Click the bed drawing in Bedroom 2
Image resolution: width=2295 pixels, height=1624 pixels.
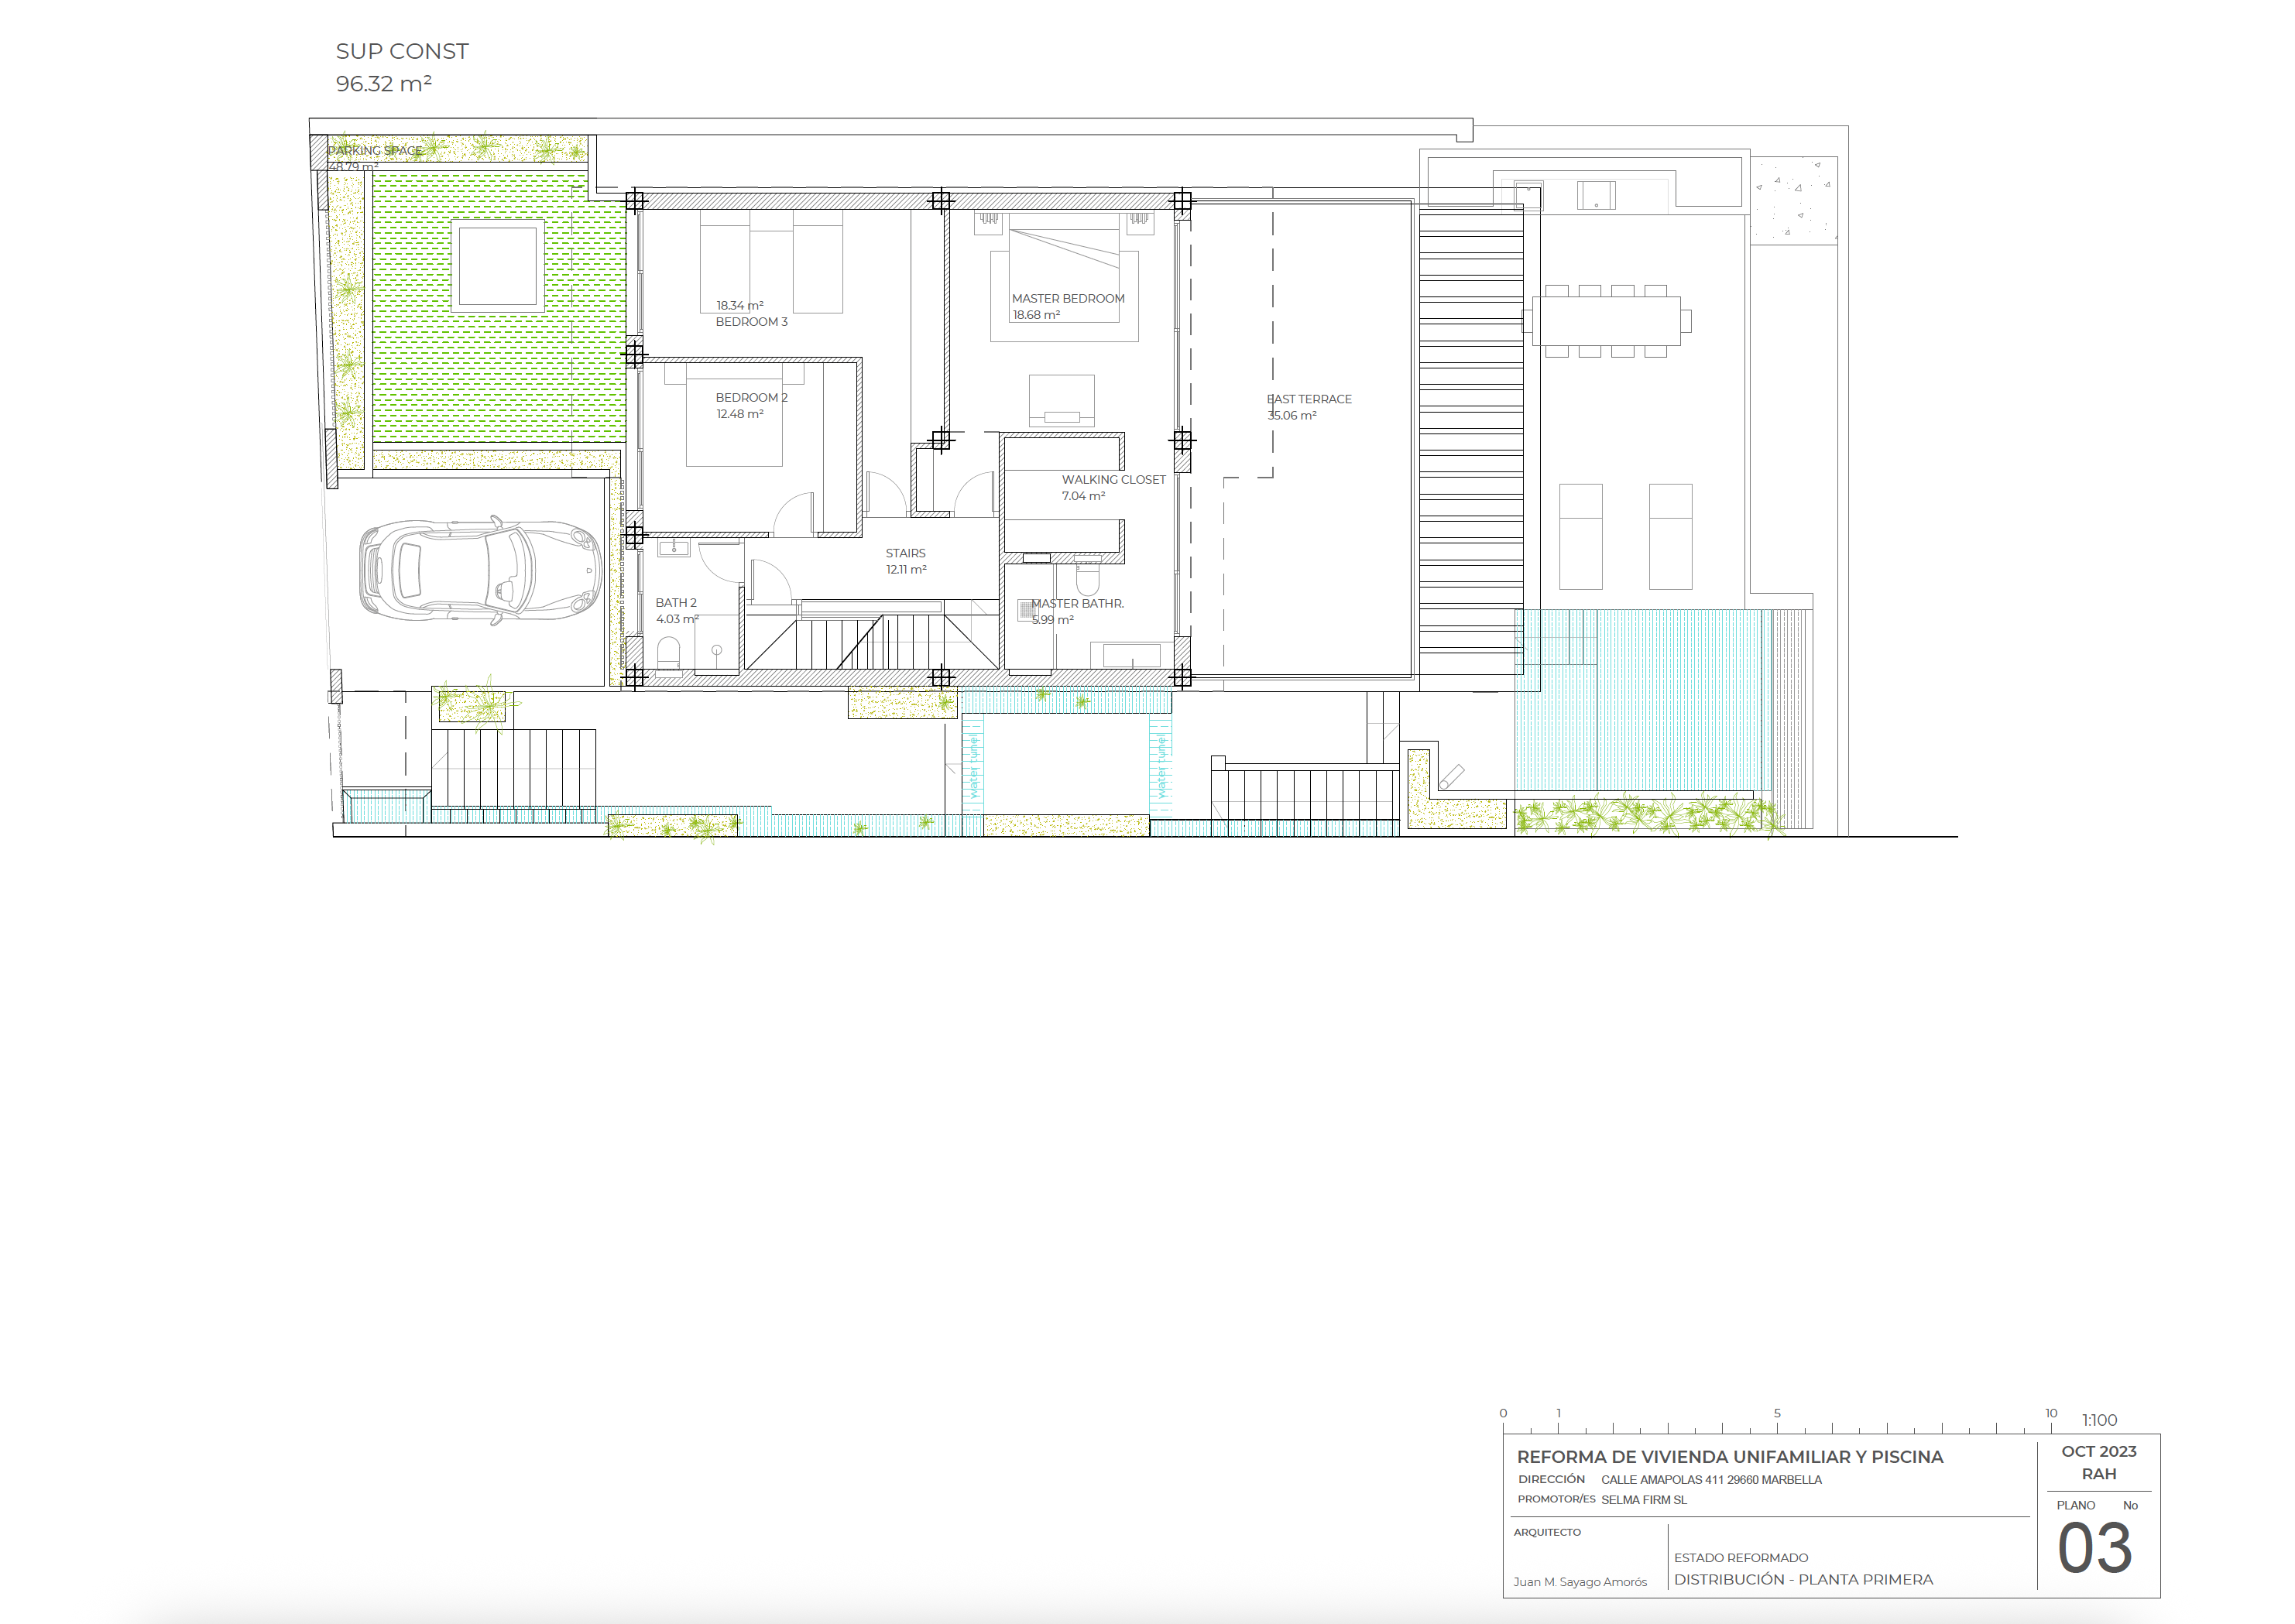(x=734, y=415)
